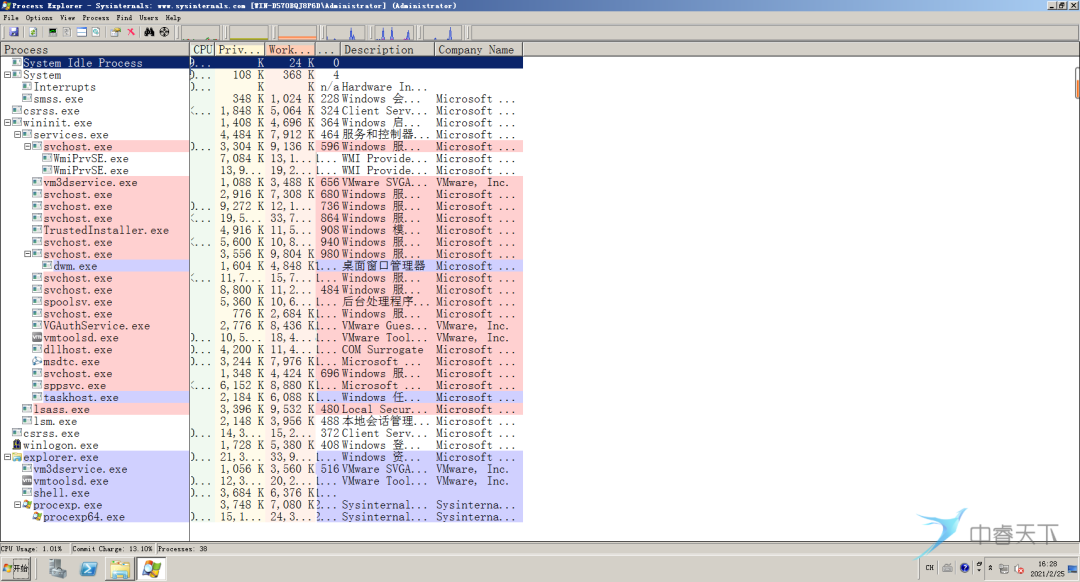Select the sppsvc.exe process
This screenshot has width=1080, height=582.
point(262,386)
